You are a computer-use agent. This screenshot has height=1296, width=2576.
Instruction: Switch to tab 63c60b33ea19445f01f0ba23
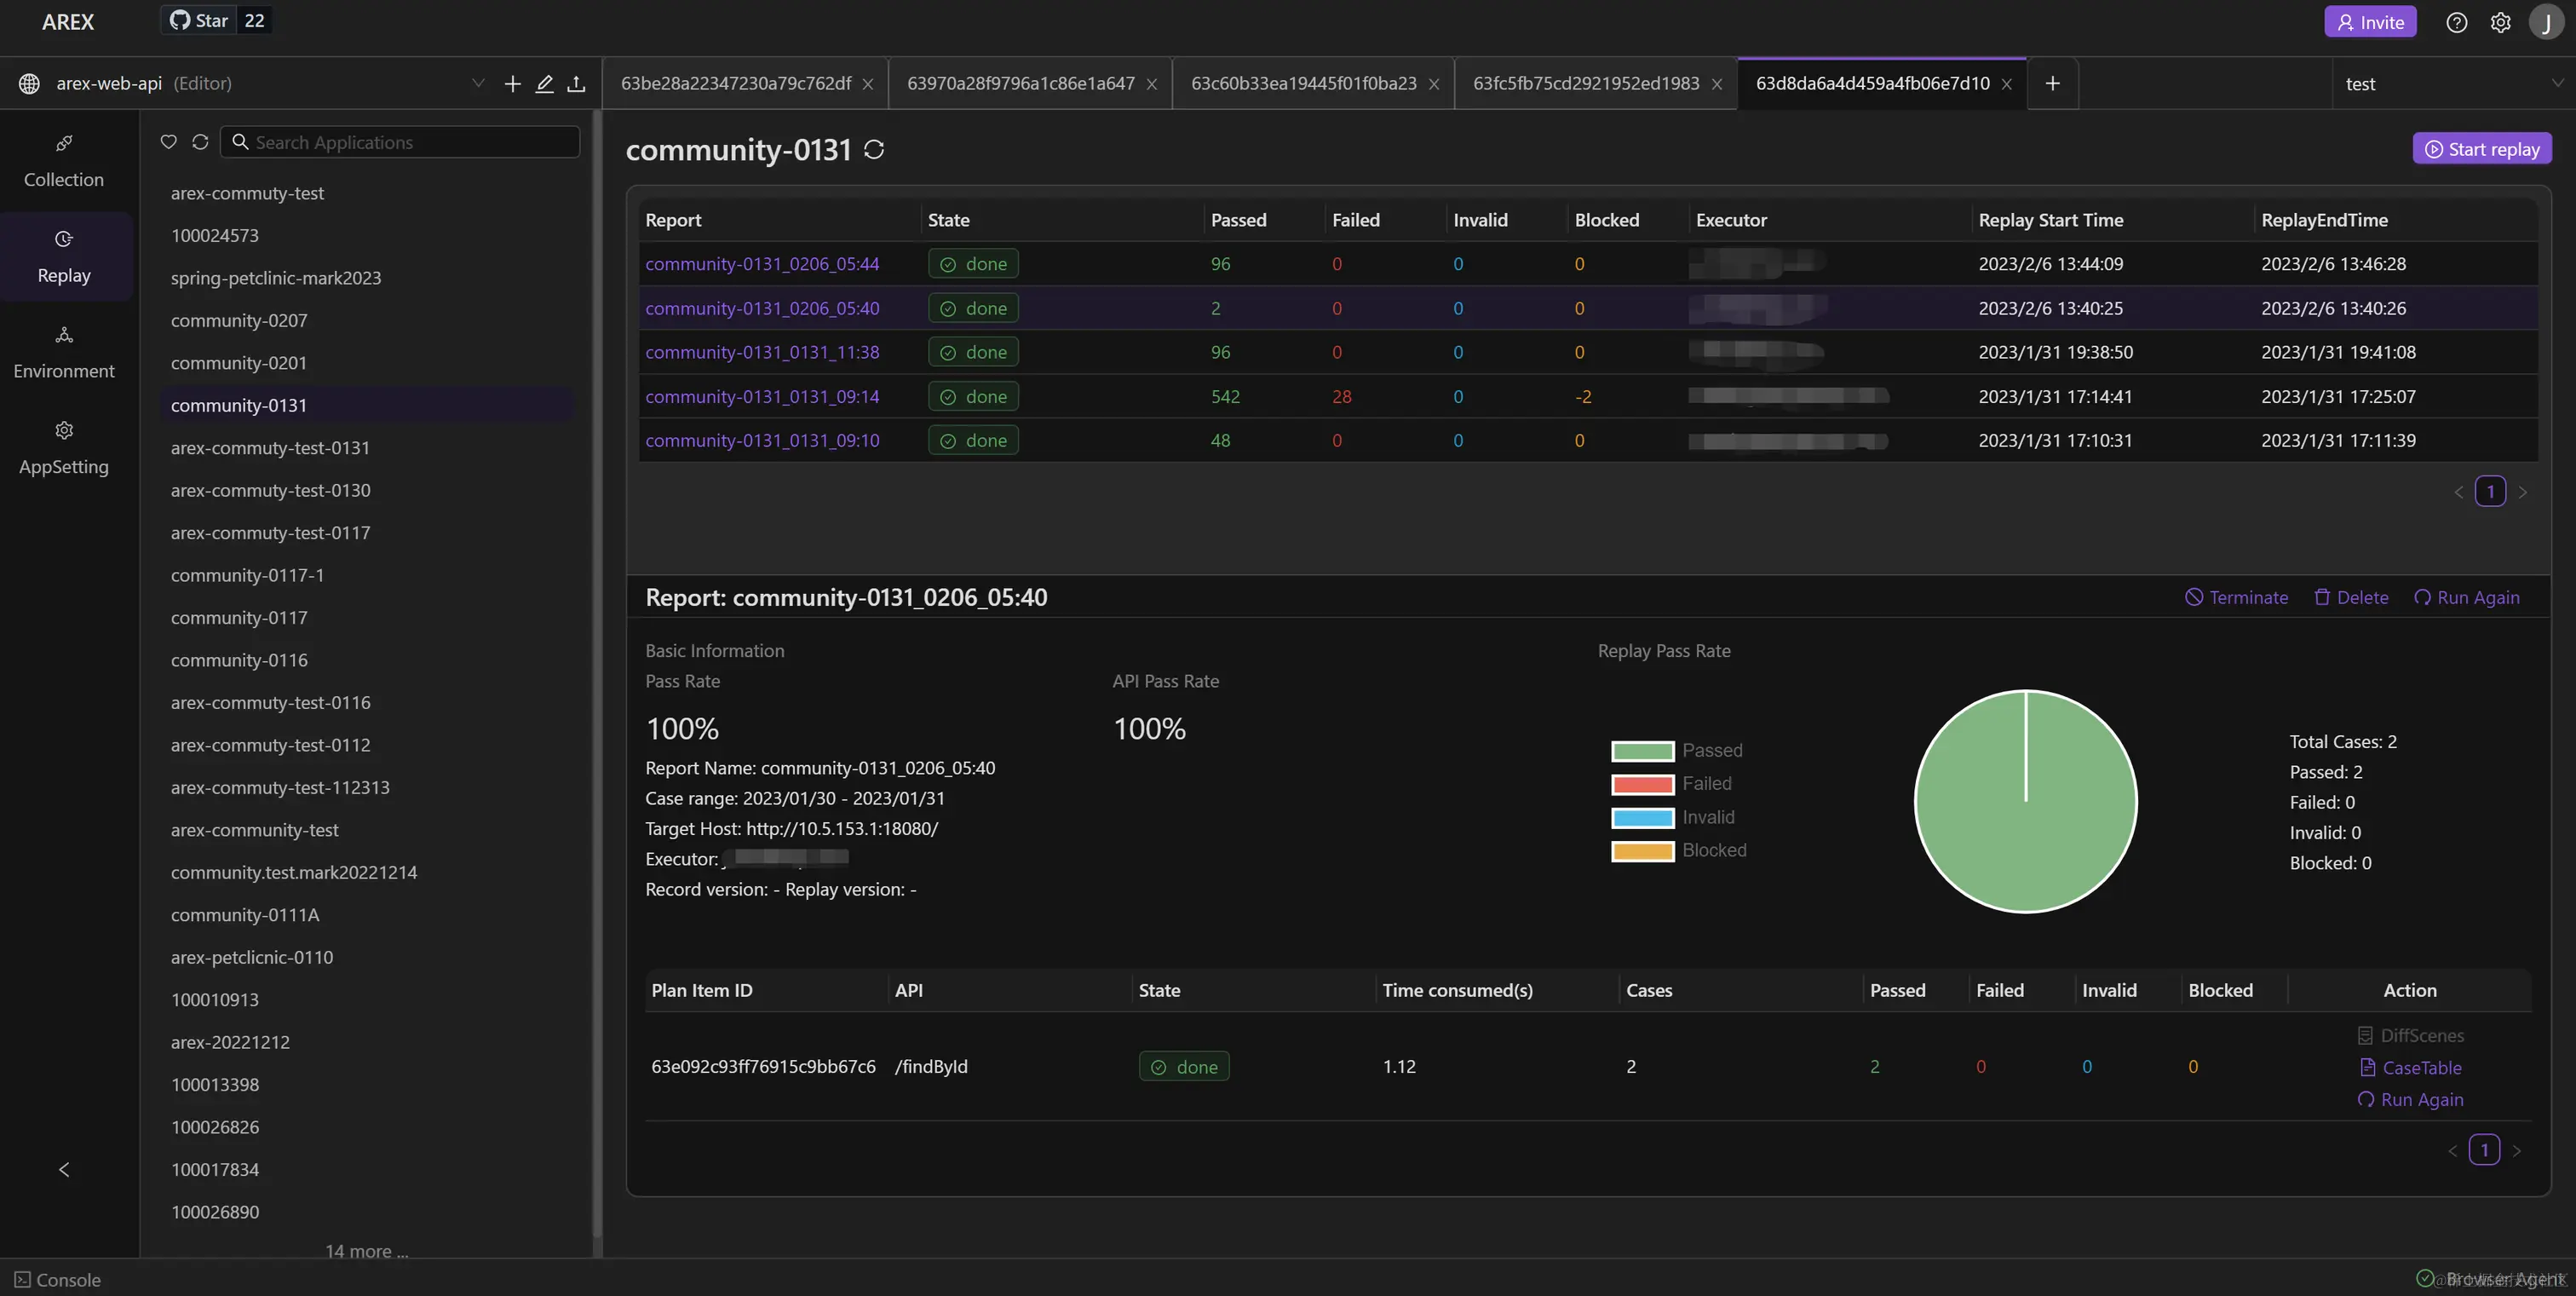[x=1303, y=84]
